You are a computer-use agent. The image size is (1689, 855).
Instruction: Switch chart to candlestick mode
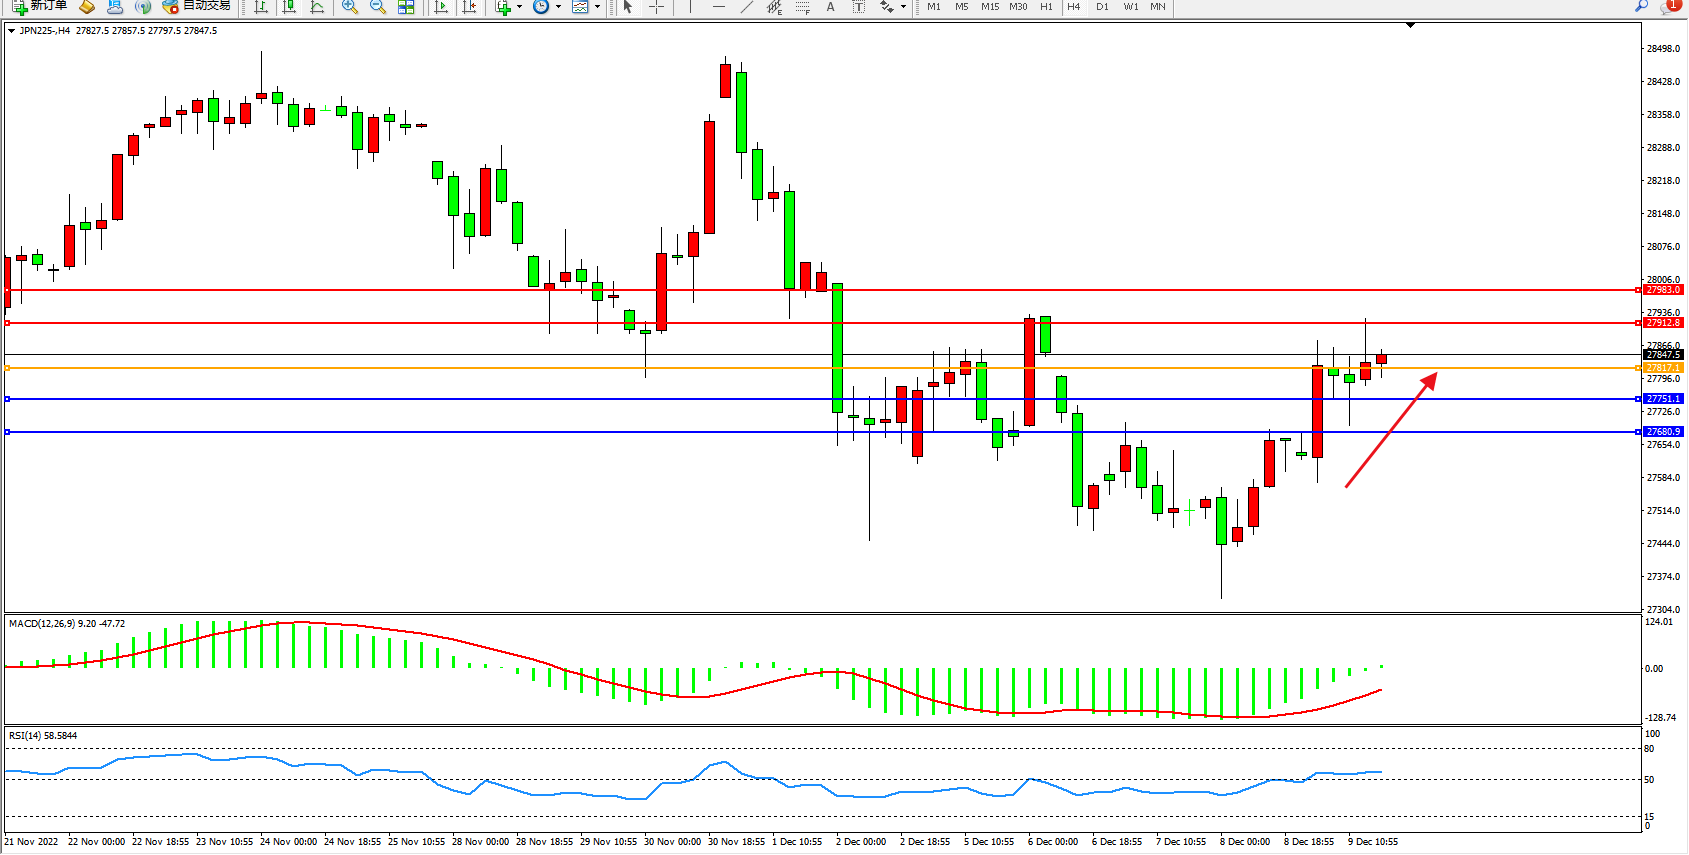coord(289,7)
